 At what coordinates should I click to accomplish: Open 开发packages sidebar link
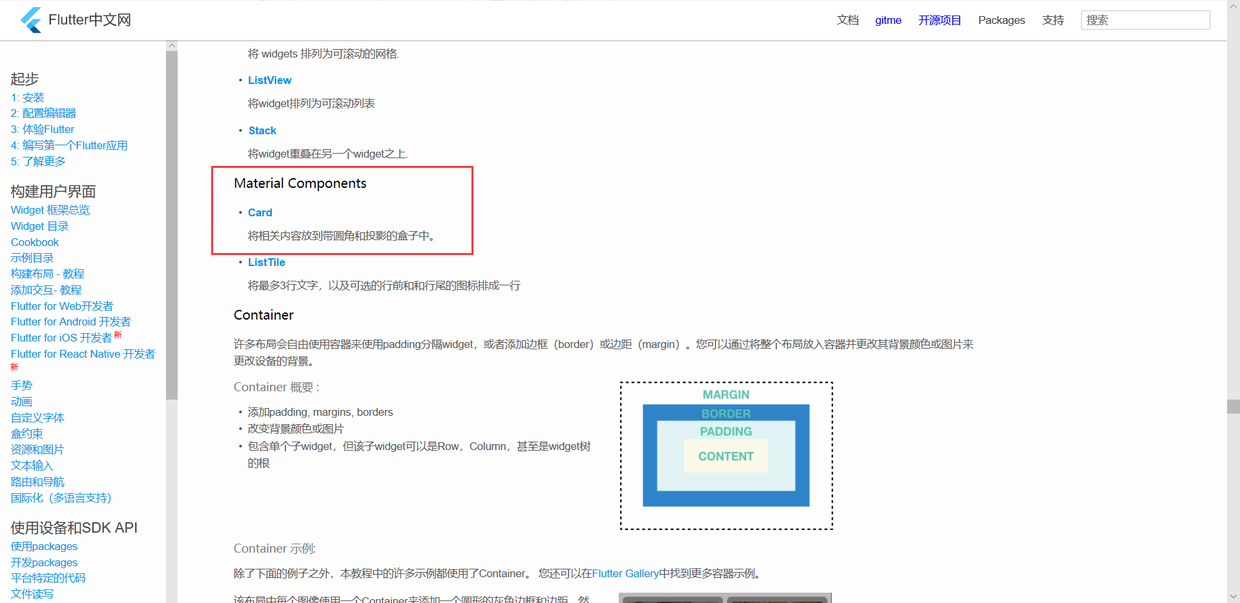pos(44,562)
